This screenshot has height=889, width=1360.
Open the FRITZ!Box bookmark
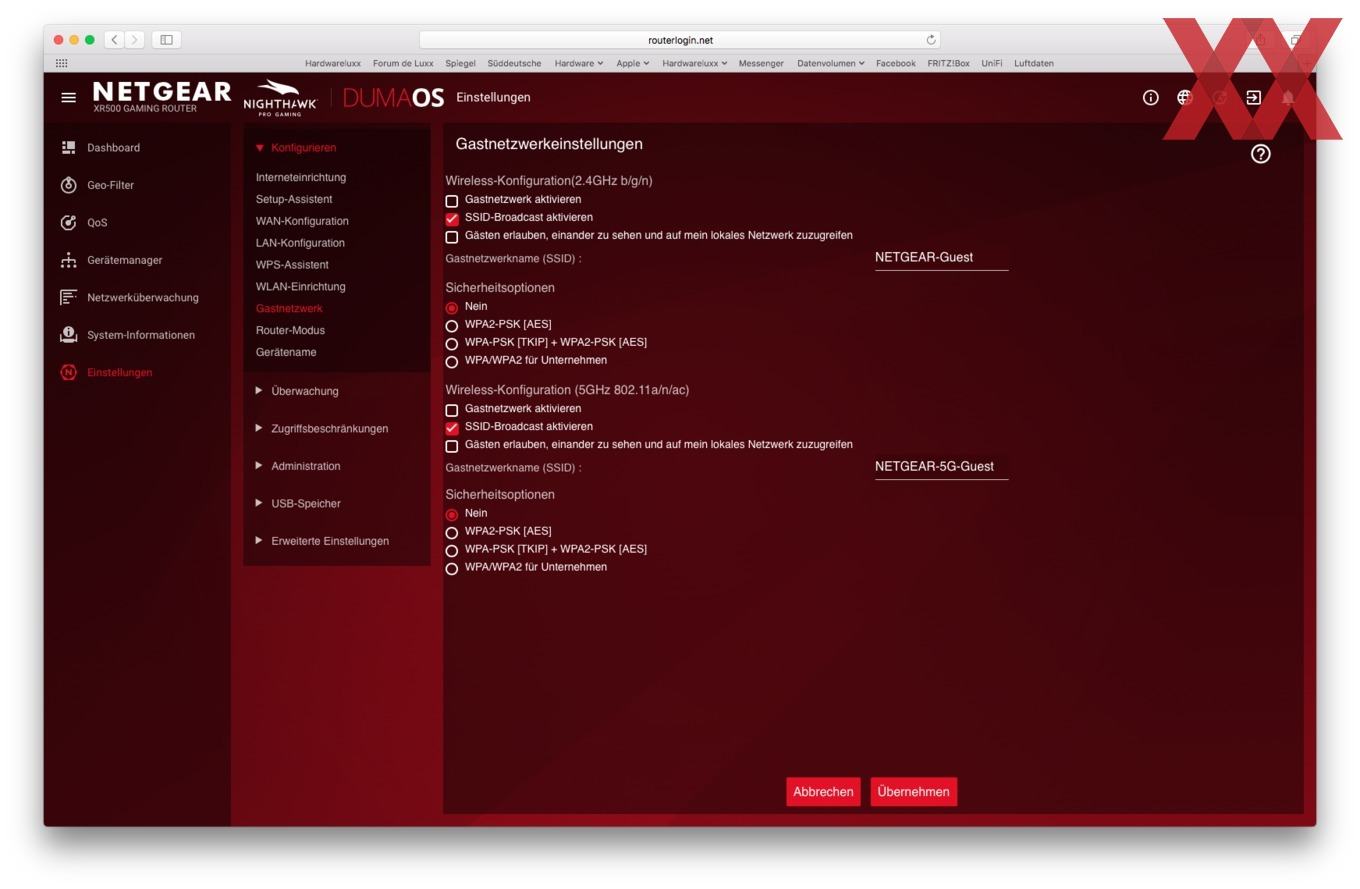(x=948, y=63)
